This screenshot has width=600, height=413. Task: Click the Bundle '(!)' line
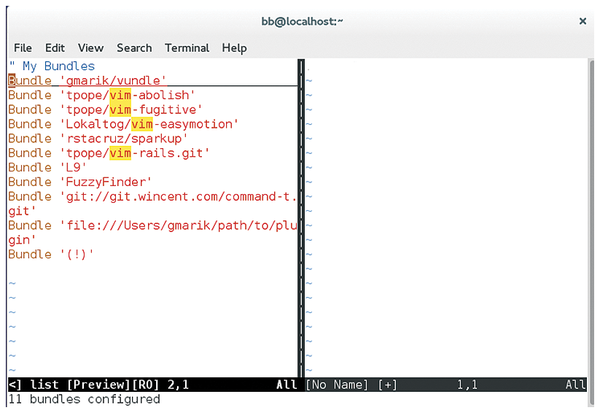tap(51, 255)
